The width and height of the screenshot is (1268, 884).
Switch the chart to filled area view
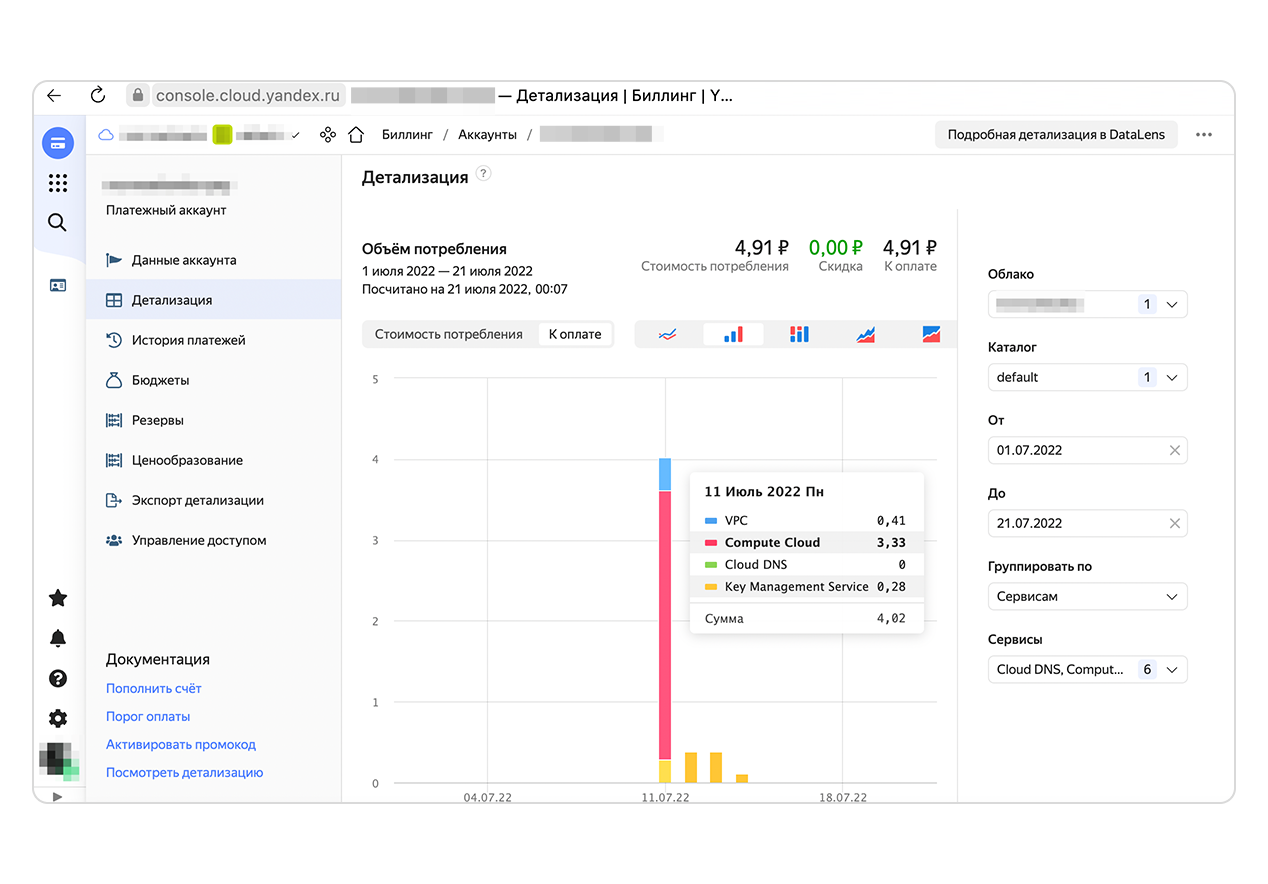tap(931, 334)
